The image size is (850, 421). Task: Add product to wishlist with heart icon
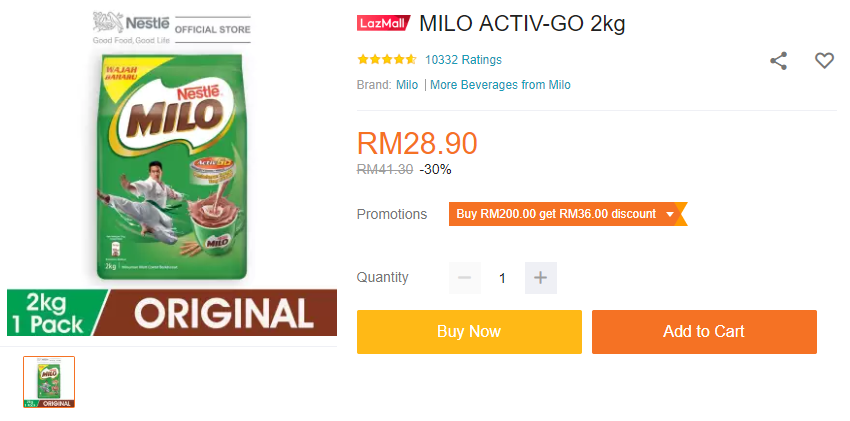pyautogui.click(x=824, y=61)
